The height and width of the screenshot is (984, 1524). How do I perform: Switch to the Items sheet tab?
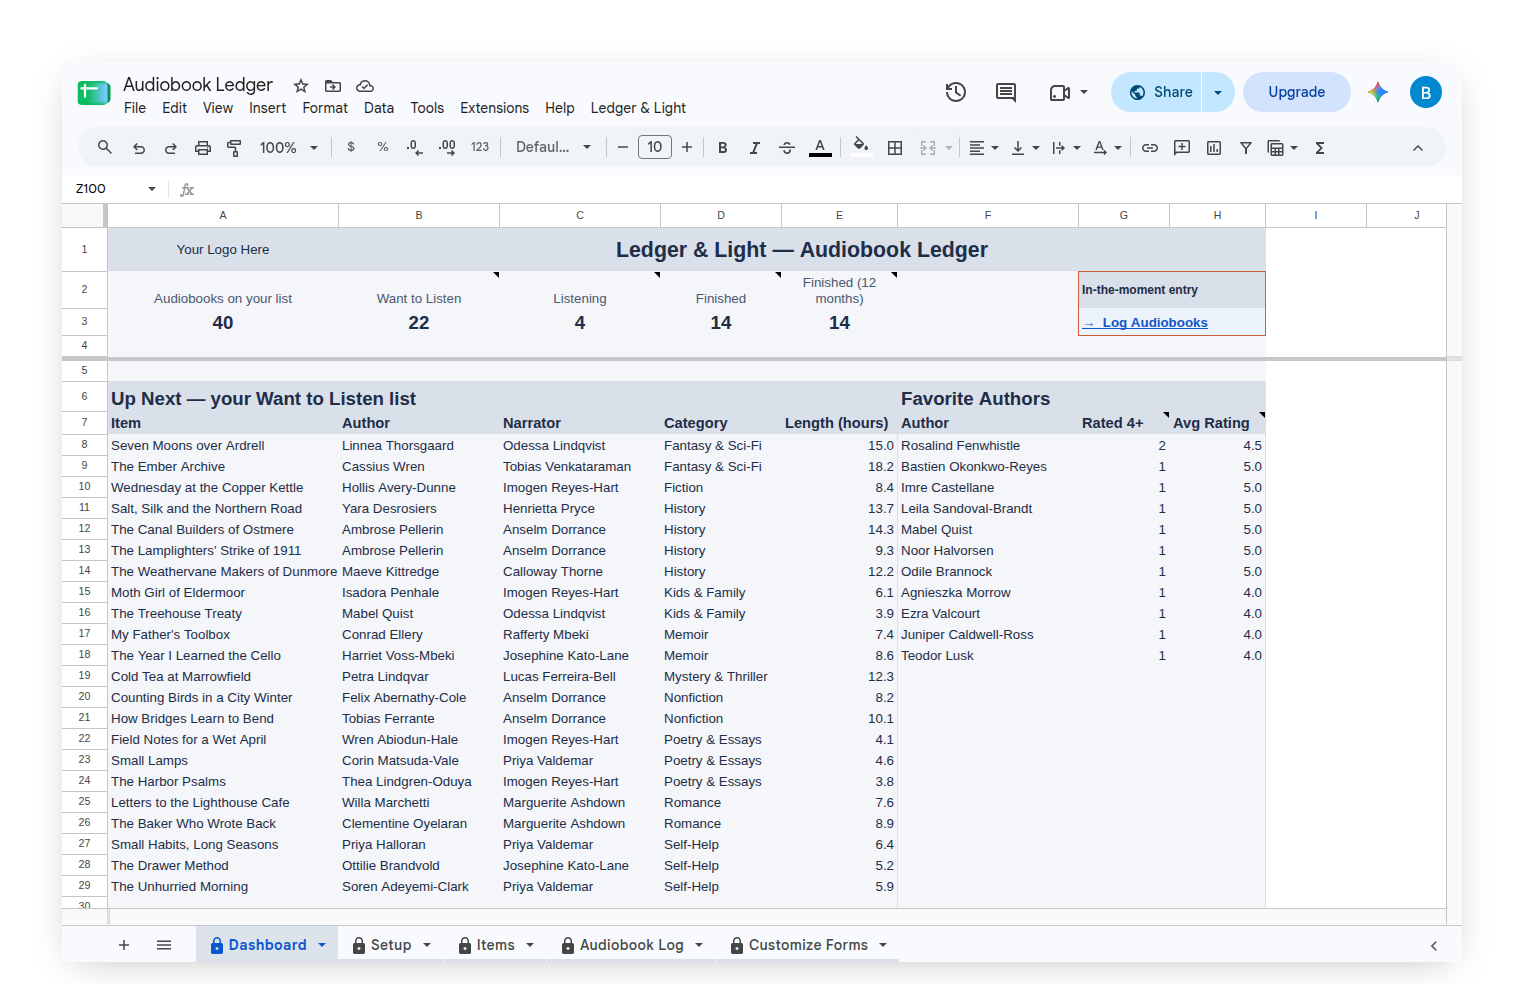495,945
